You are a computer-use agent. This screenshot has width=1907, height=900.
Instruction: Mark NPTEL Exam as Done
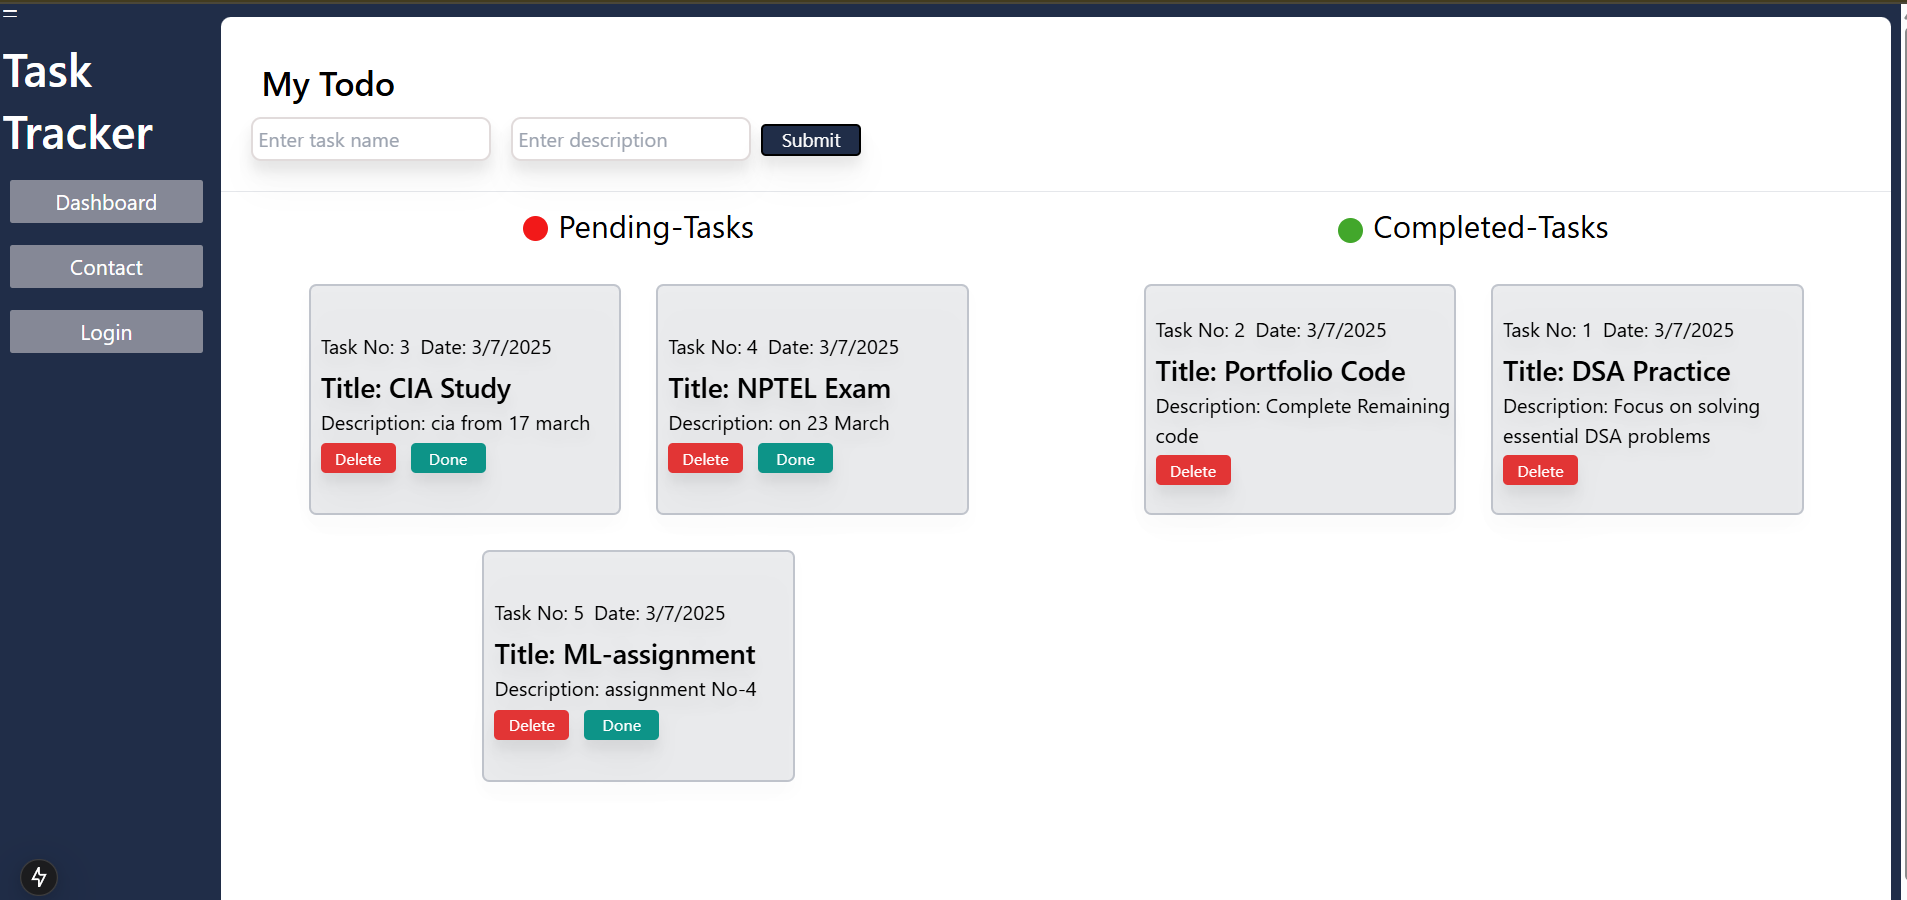coord(795,459)
